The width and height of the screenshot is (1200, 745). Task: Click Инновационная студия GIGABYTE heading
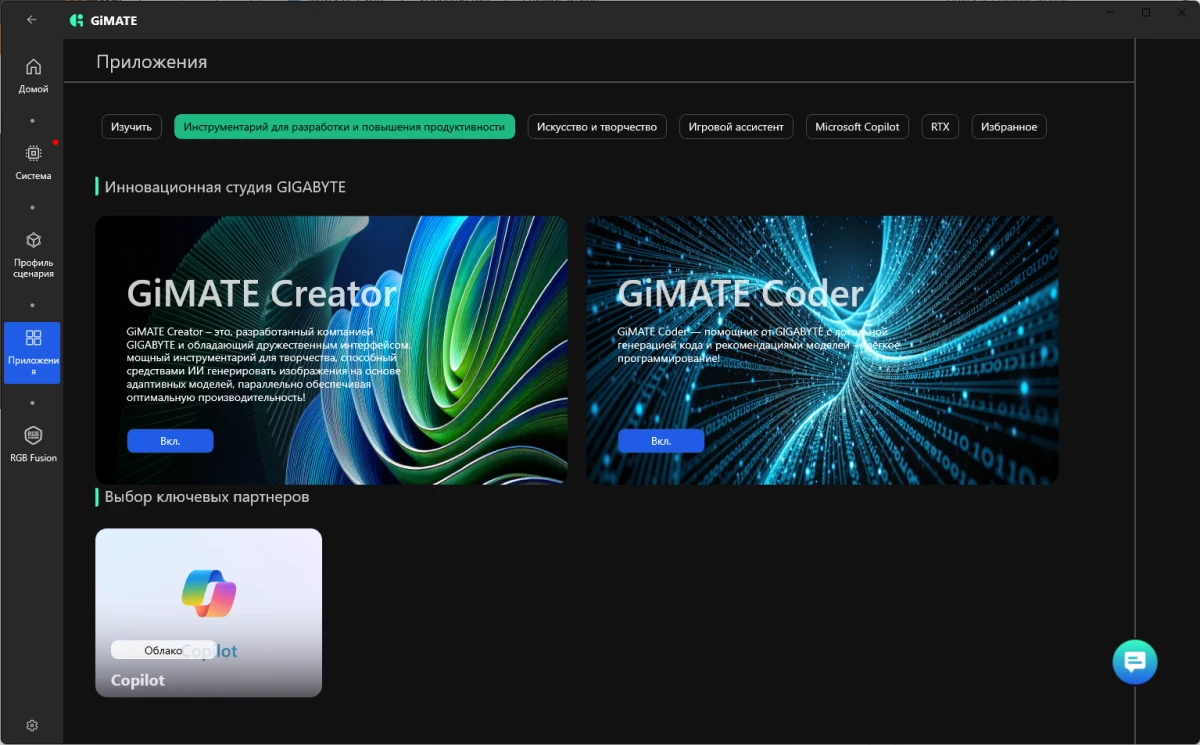pos(225,187)
